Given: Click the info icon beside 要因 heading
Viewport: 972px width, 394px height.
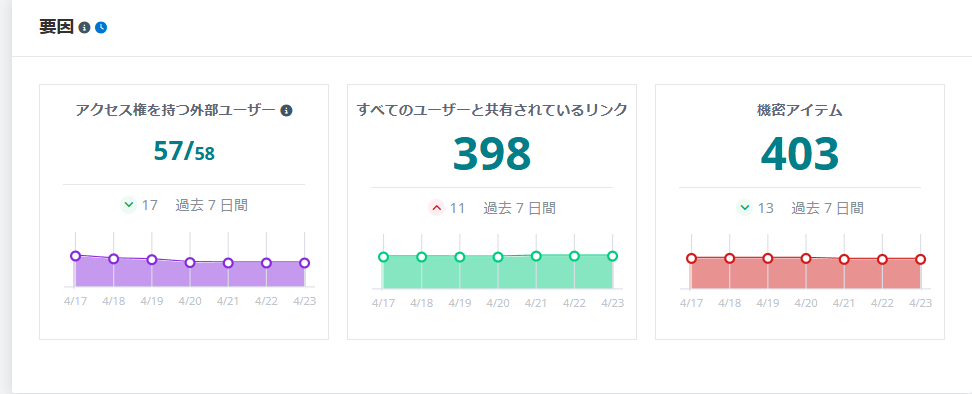Looking at the screenshot, I should 85,28.
